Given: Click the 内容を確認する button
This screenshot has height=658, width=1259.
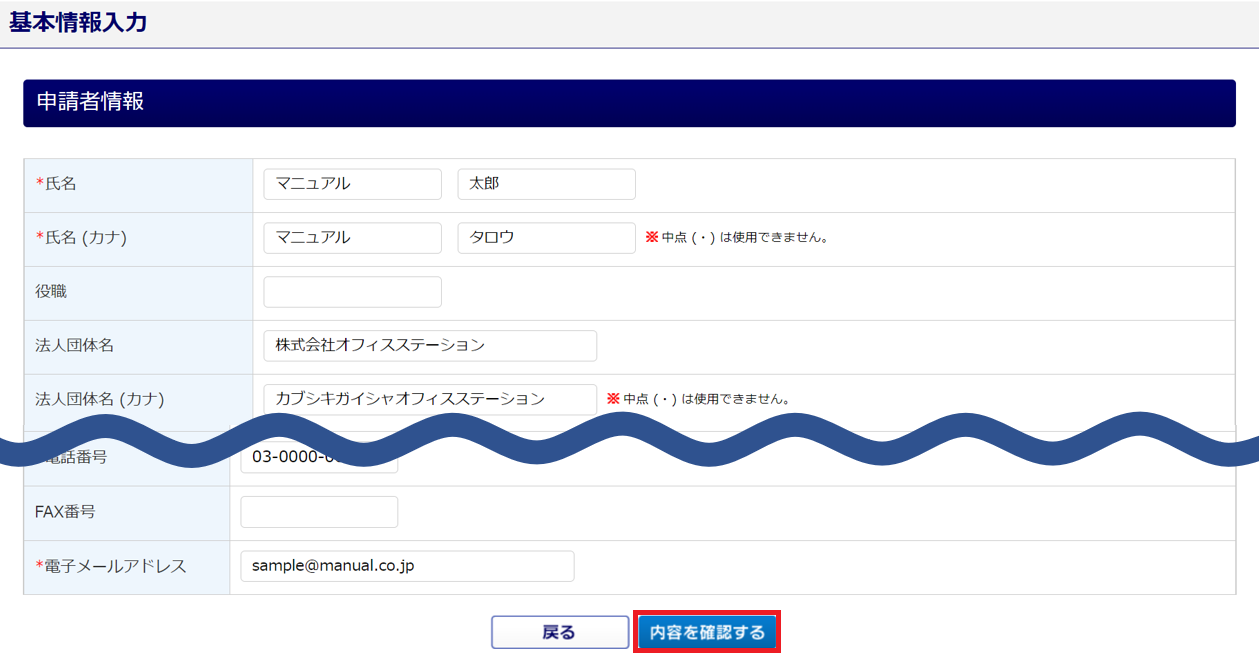Looking at the screenshot, I should point(706,632).
